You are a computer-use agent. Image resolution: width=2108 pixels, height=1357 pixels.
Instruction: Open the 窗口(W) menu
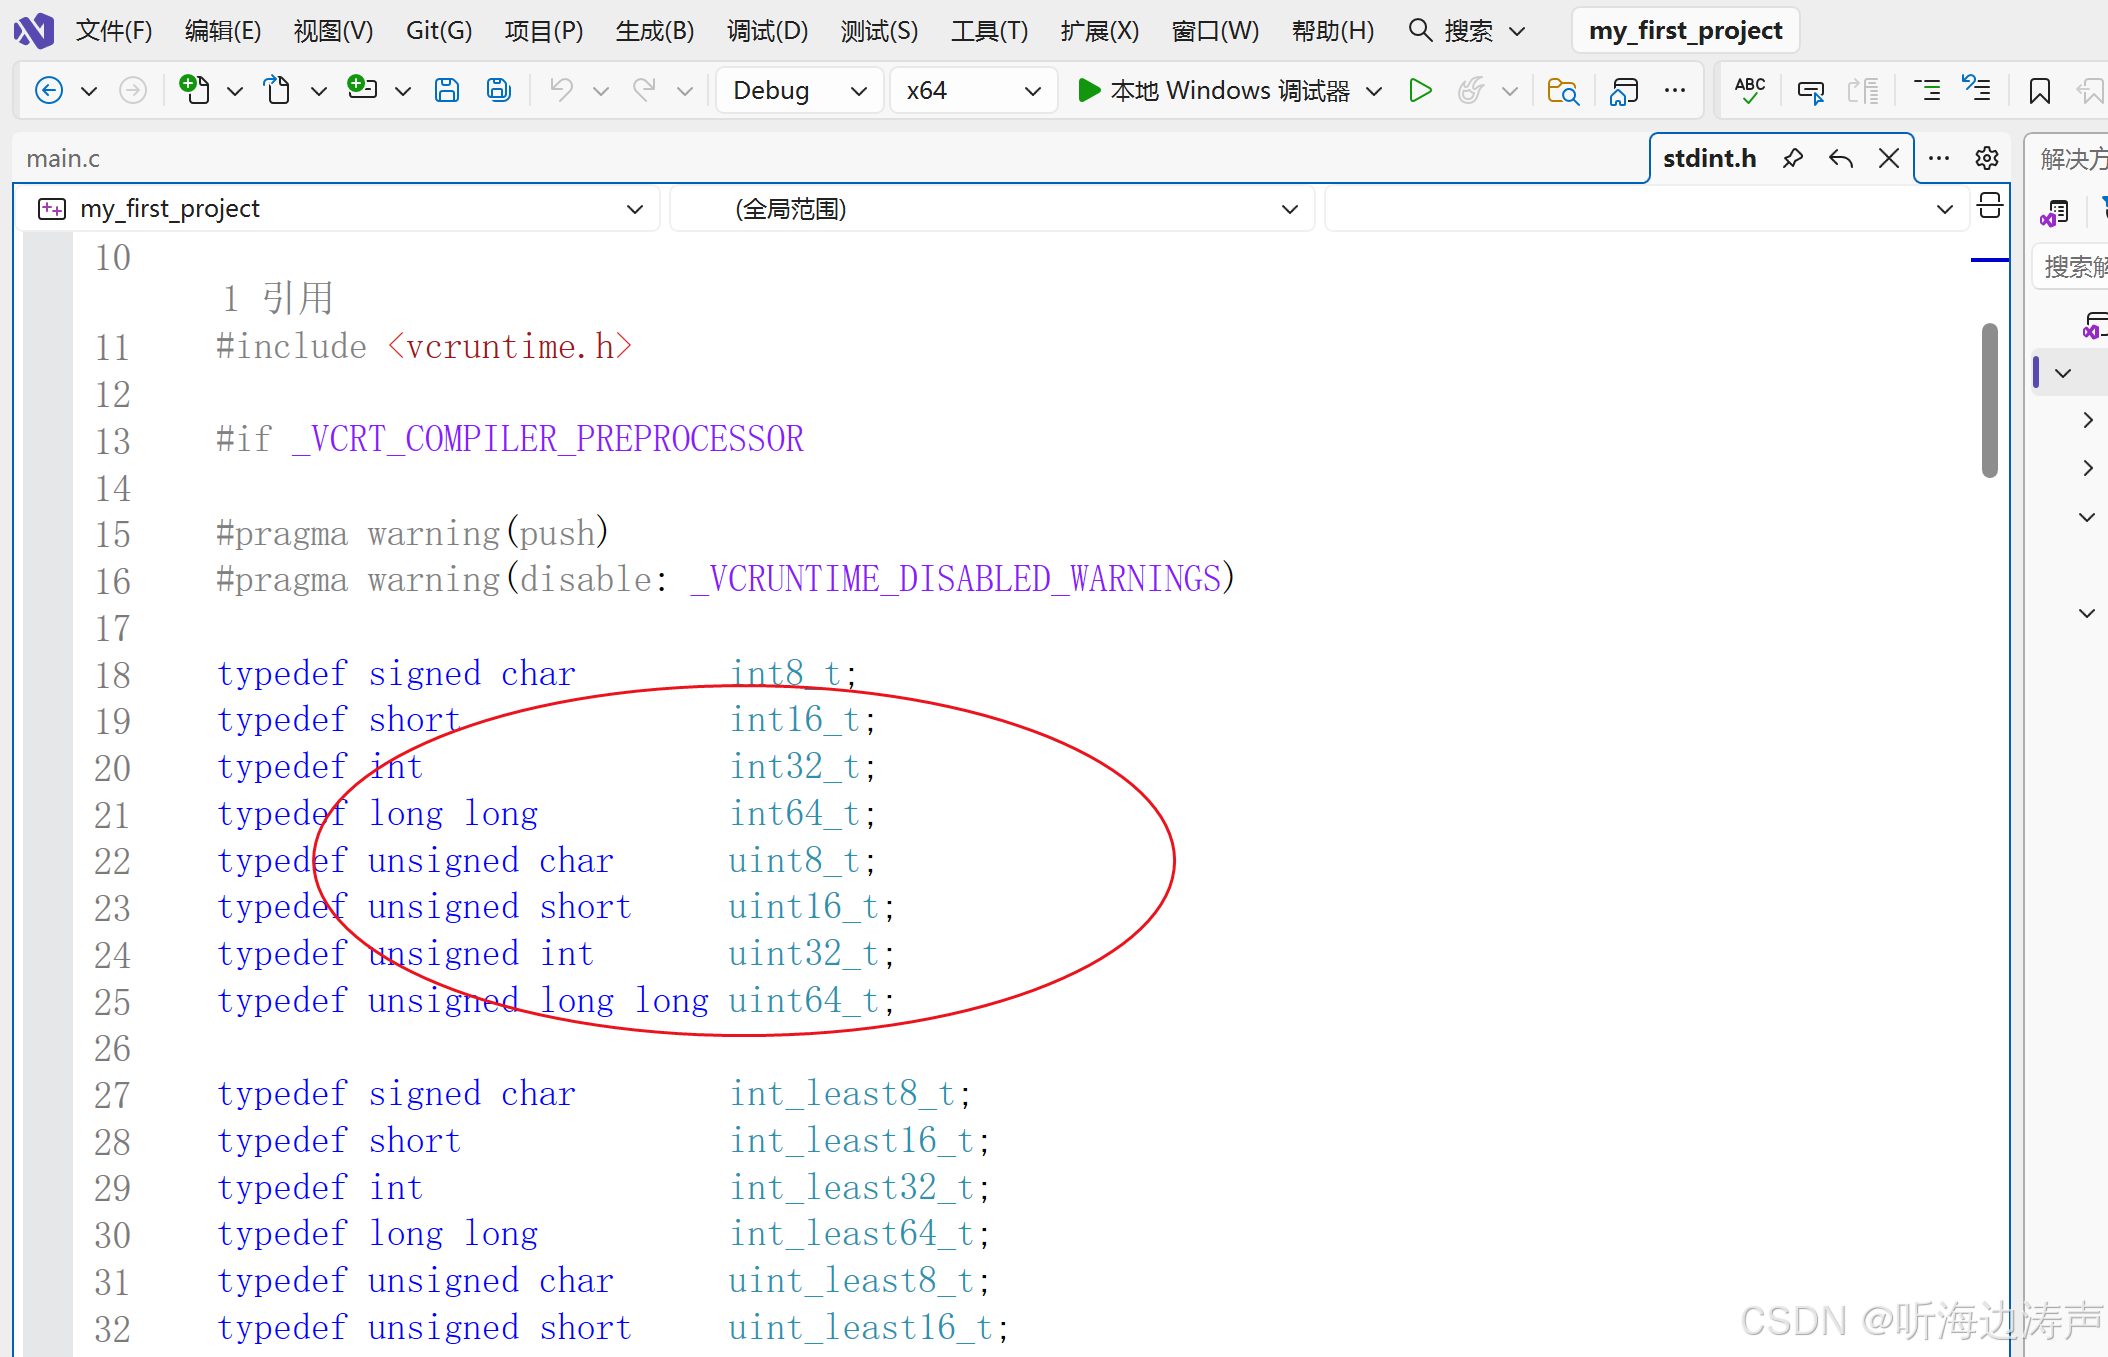(1215, 31)
